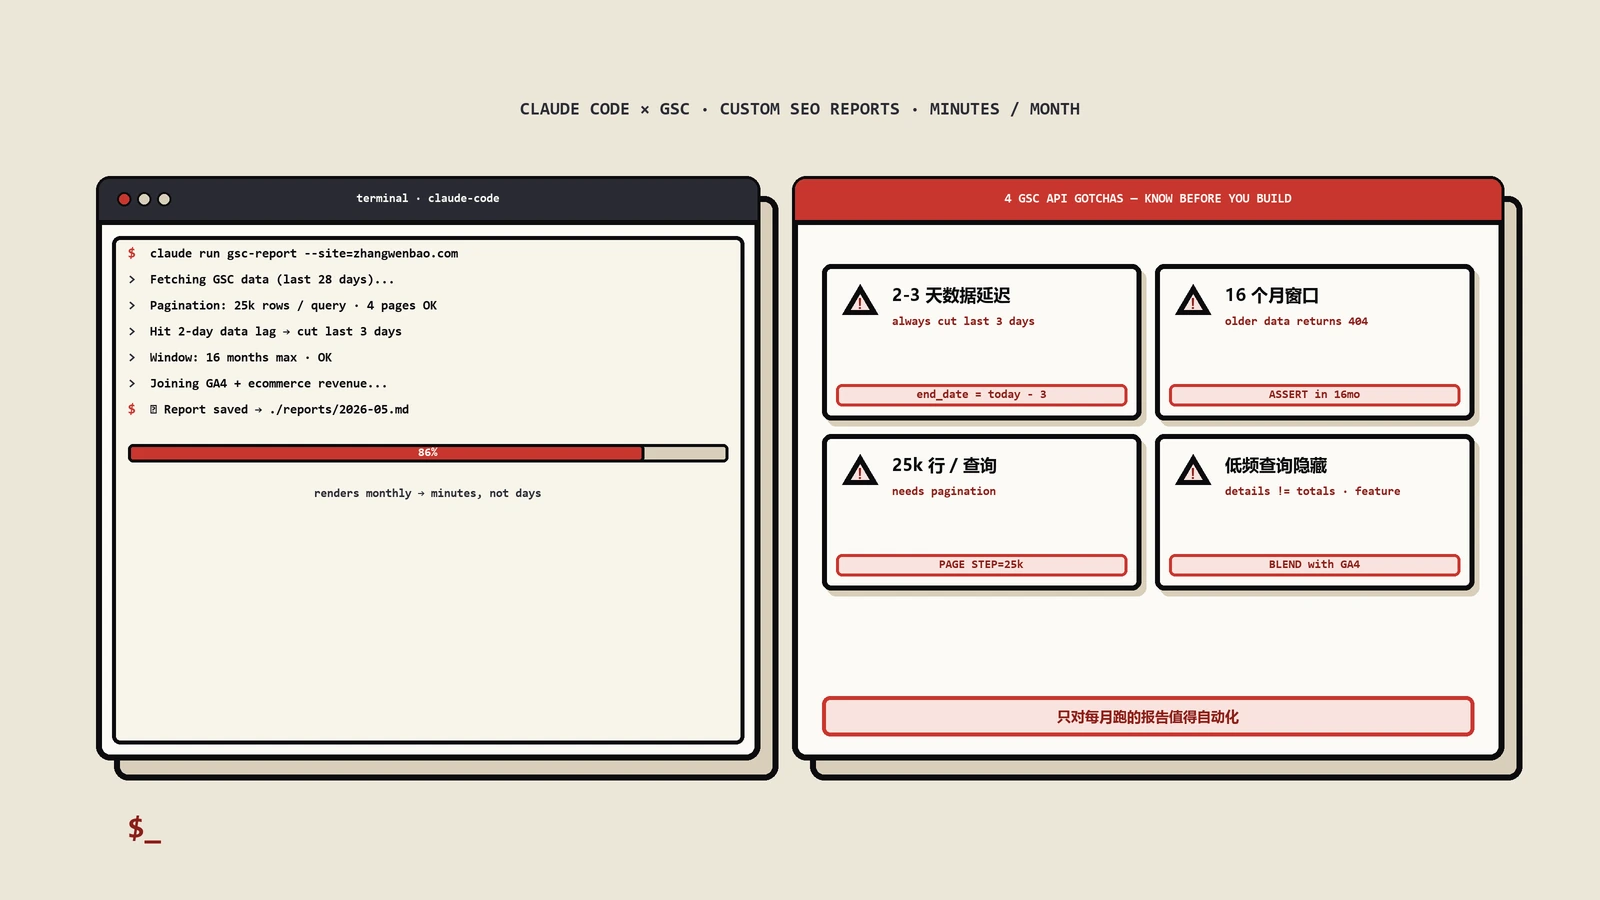The image size is (1600, 900).
Task: Click the 4 GSC API GOTCHAS red header
Action: (x=1148, y=199)
